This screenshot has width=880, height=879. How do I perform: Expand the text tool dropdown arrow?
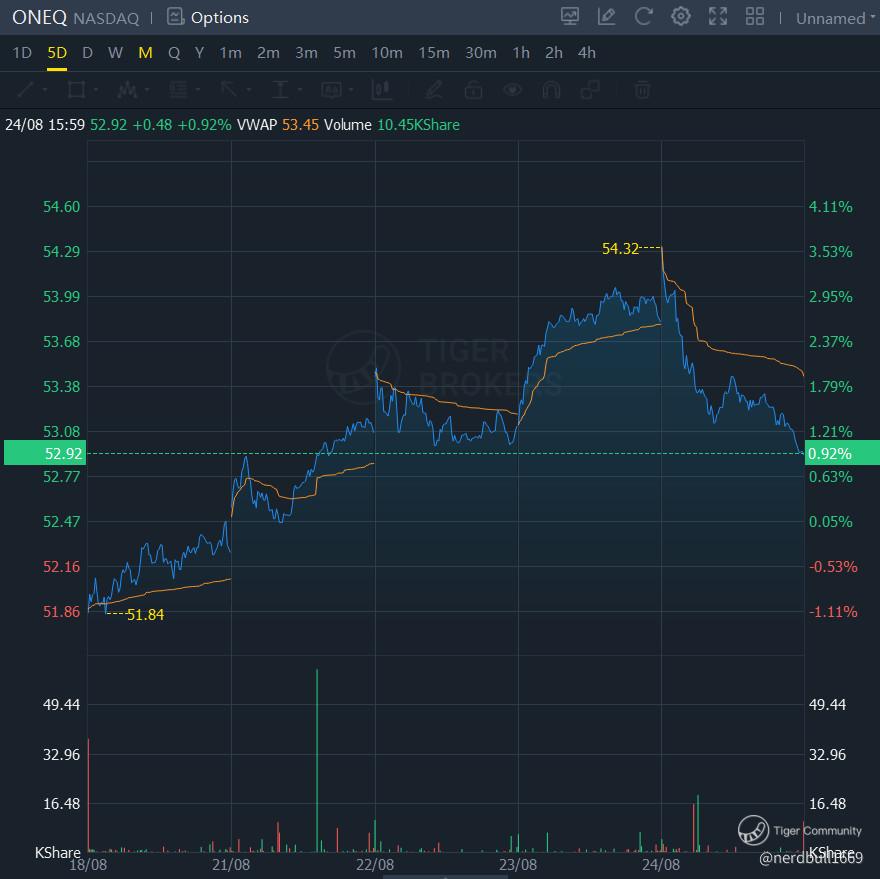click(x=351, y=90)
